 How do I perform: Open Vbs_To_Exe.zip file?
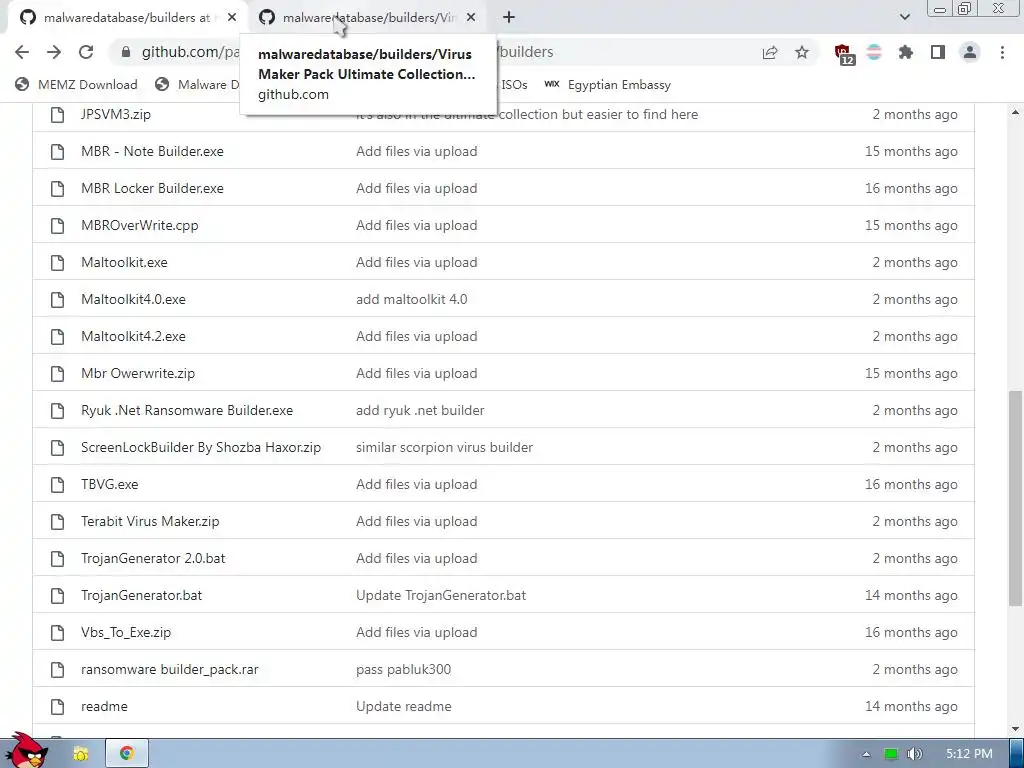(x=126, y=632)
